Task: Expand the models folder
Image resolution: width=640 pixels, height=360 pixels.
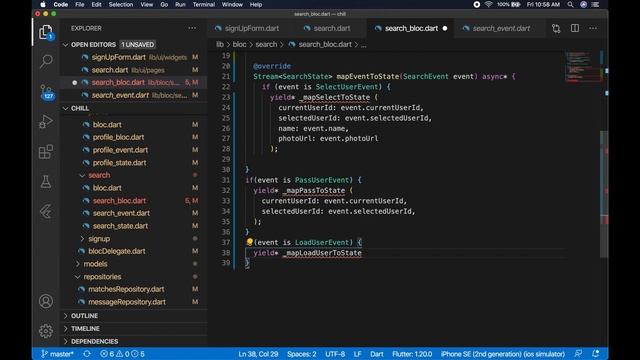Action: pyautogui.click(x=78, y=264)
